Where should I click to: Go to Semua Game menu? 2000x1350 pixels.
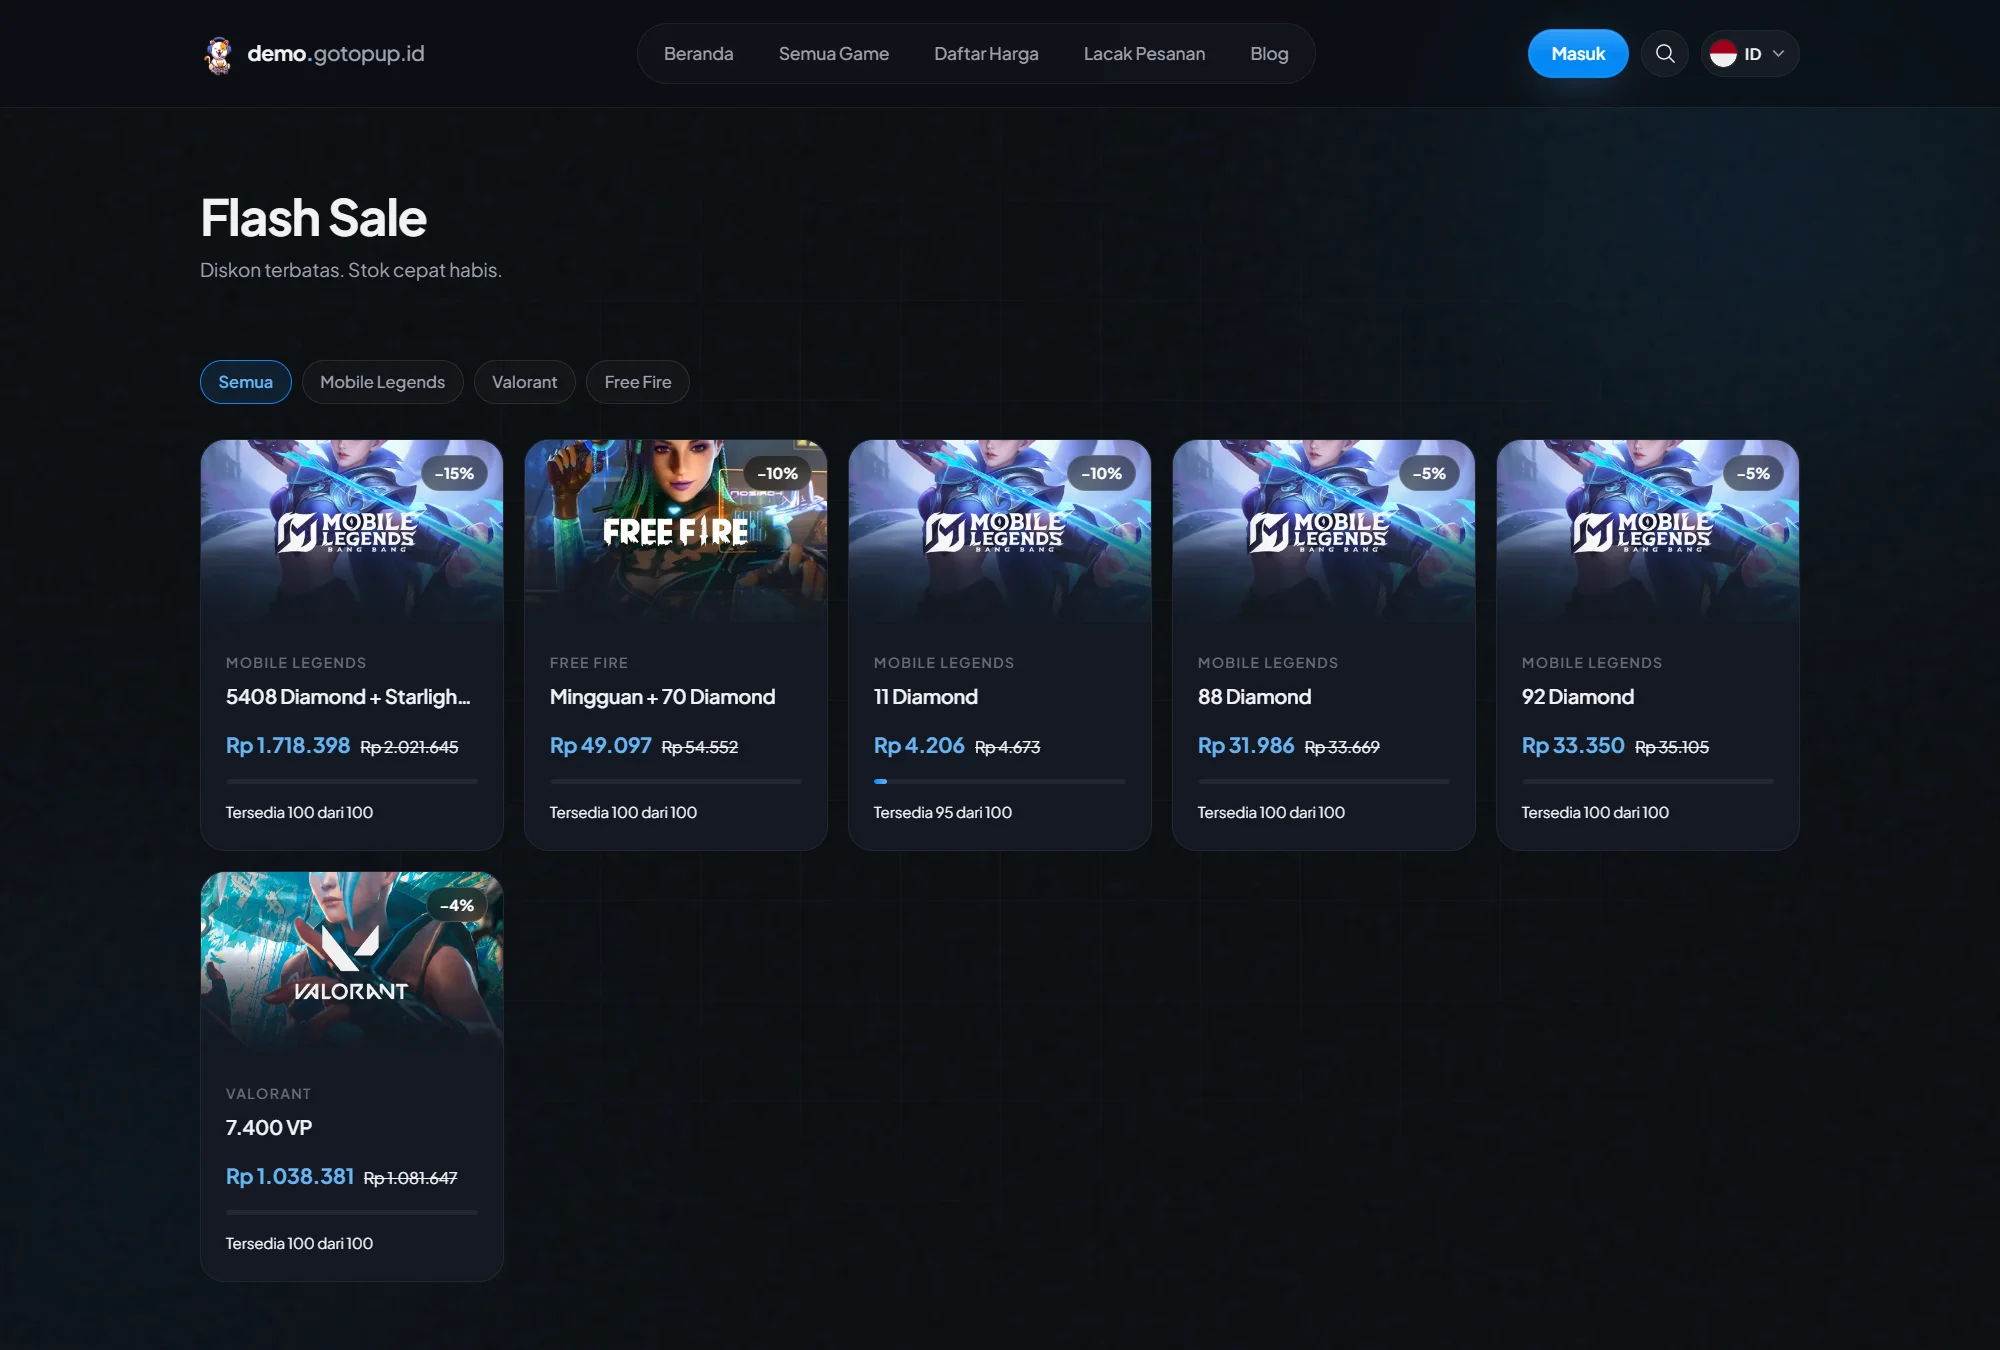tap(834, 54)
